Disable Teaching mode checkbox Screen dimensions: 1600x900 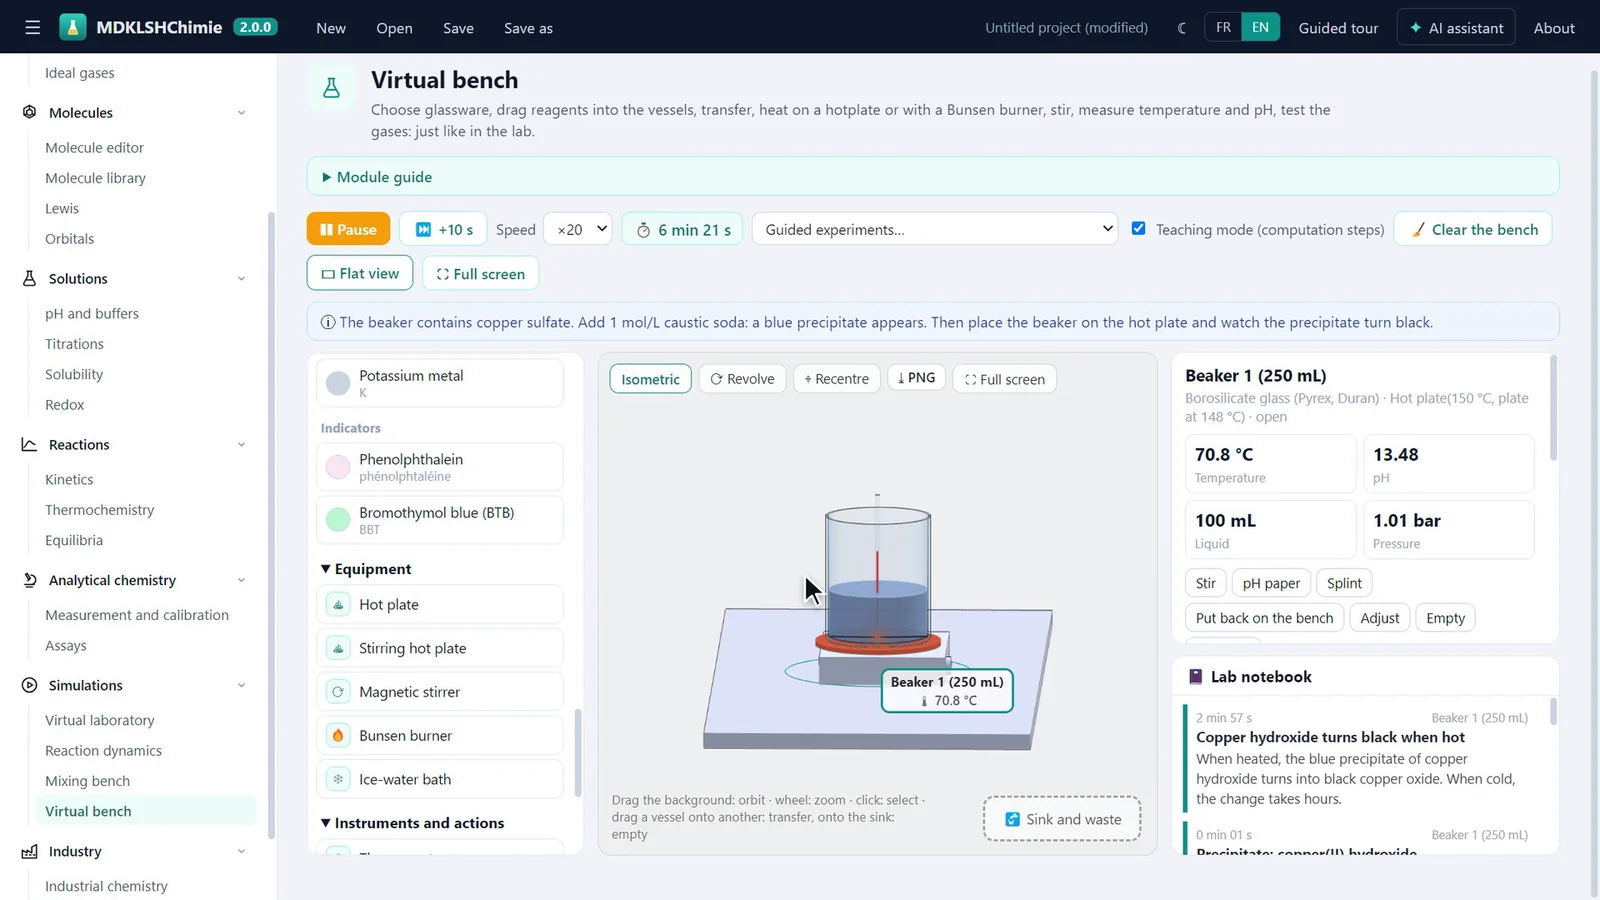click(1138, 228)
